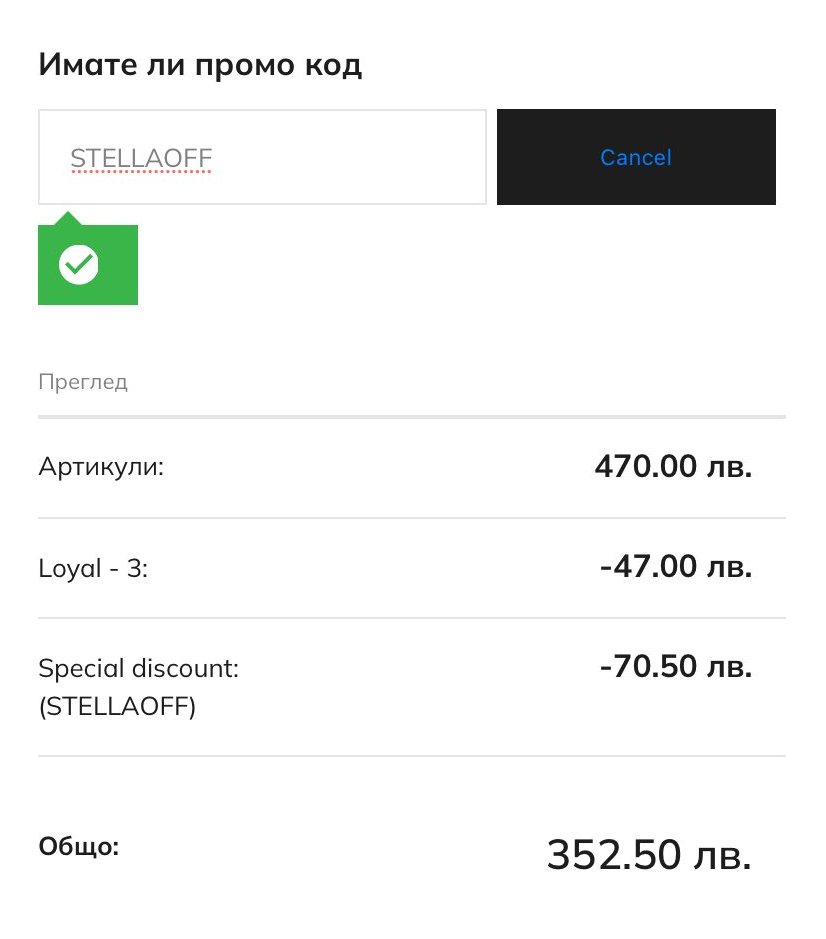Click the divider line above the Общо row

pos(412,756)
